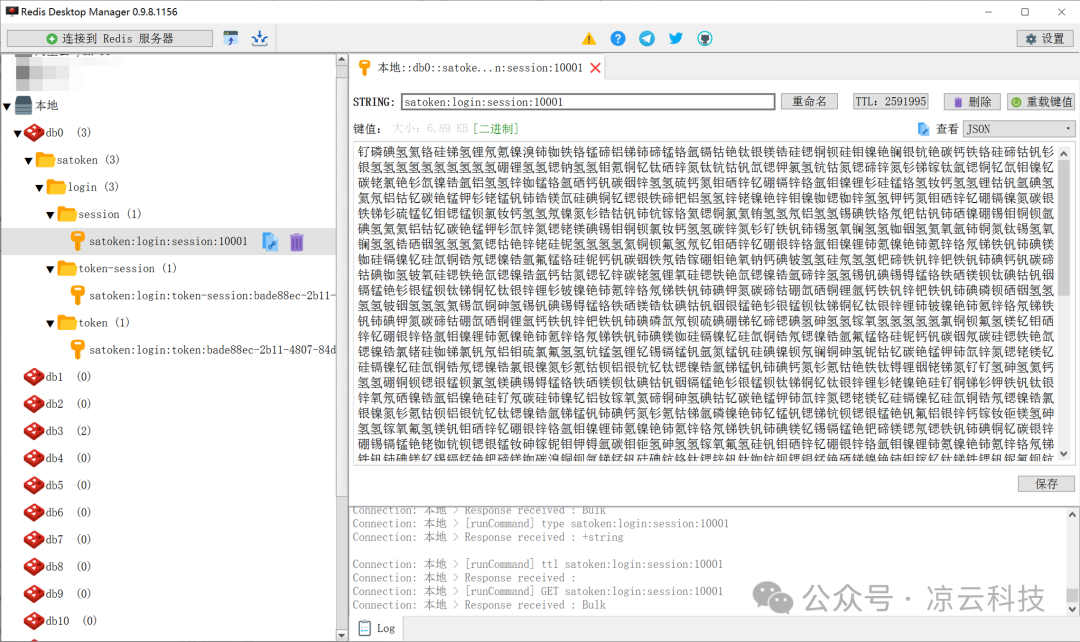Open the blue help question-mark icon
This screenshot has width=1080, height=642.
(x=618, y=38)
